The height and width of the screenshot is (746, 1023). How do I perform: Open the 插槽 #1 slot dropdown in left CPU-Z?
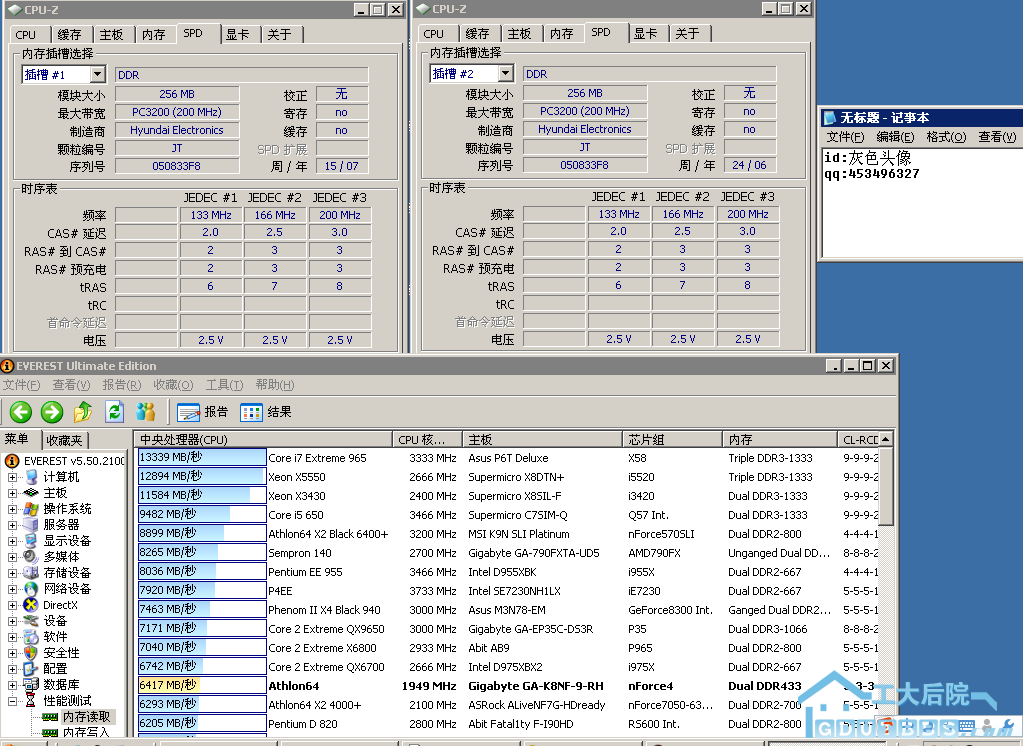(x=98, y=74)
